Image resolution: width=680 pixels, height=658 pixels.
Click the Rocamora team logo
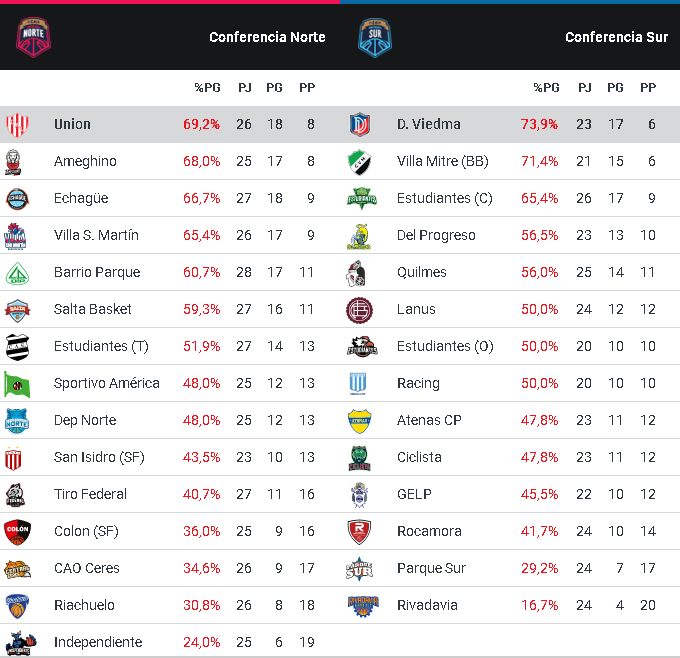tap(360, 532)
